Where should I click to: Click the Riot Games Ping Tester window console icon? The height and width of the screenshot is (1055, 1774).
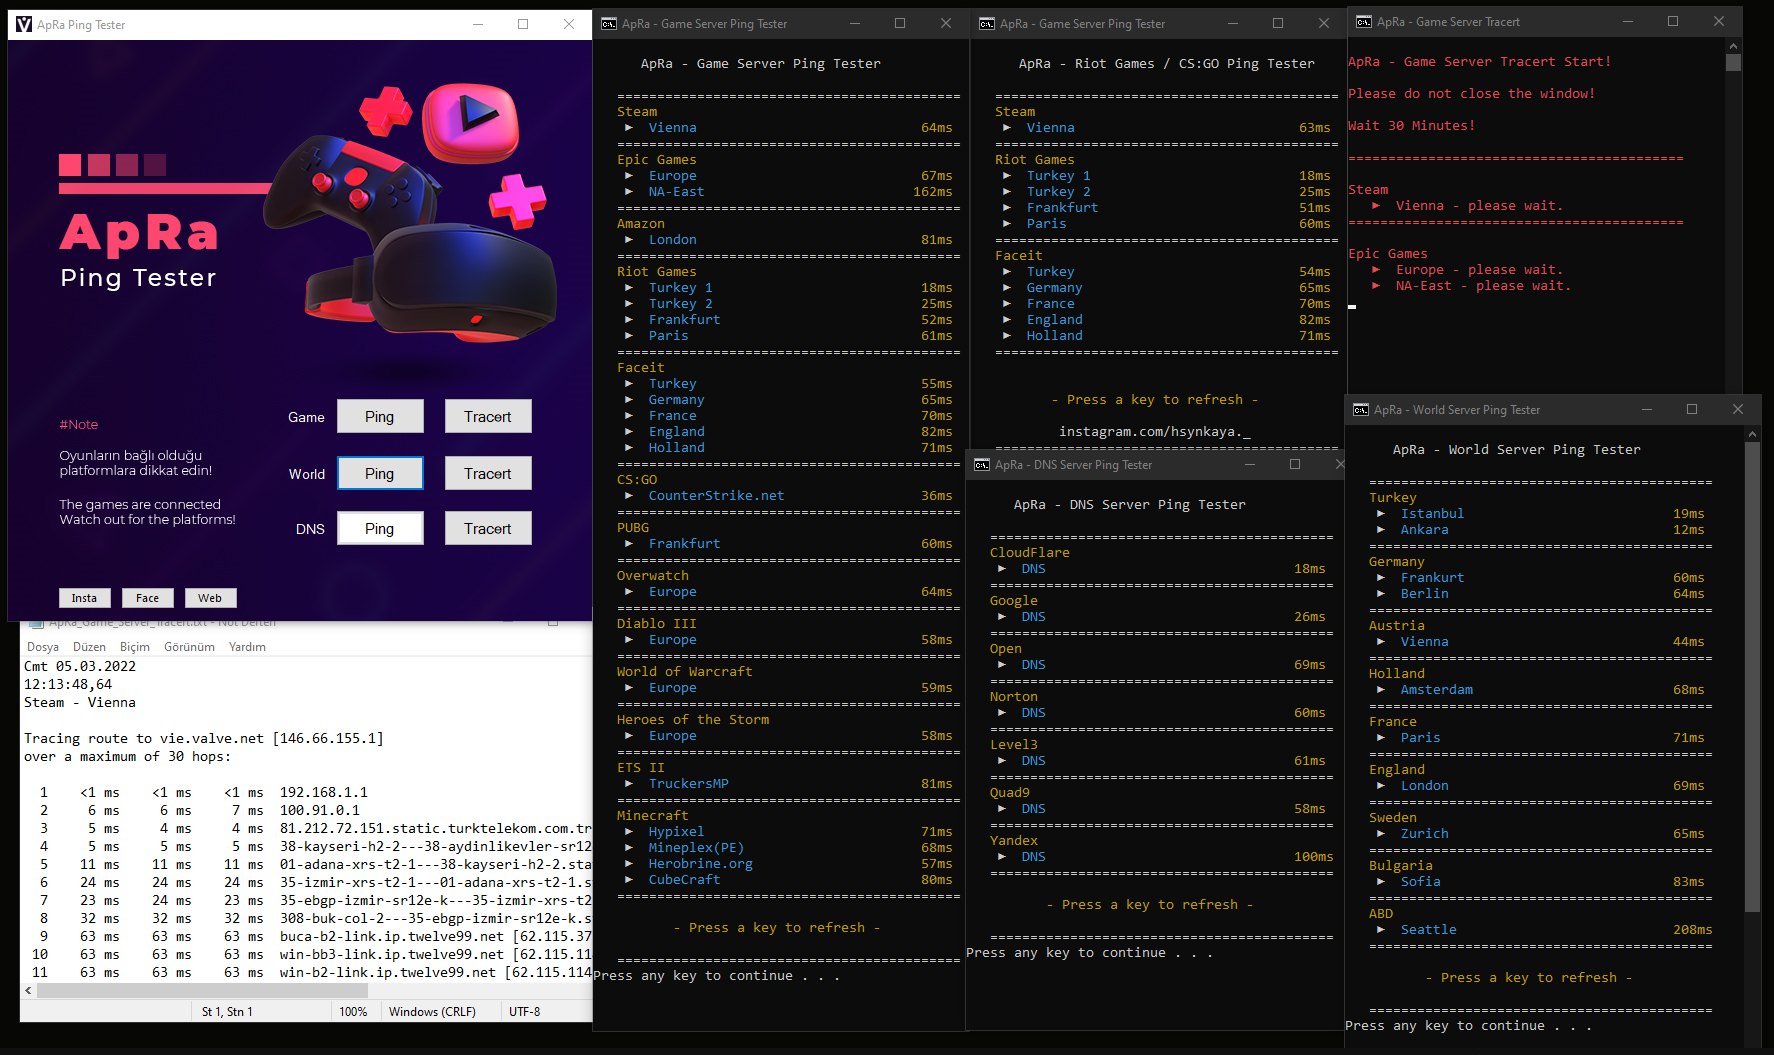point(987,24)
